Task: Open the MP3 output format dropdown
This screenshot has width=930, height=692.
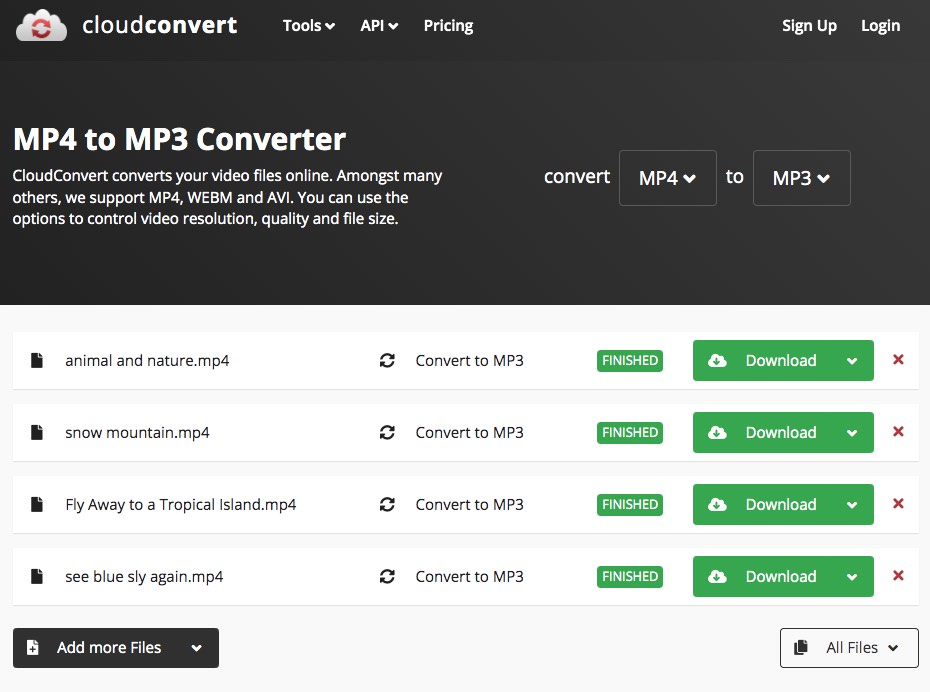Action: [801, 177]
